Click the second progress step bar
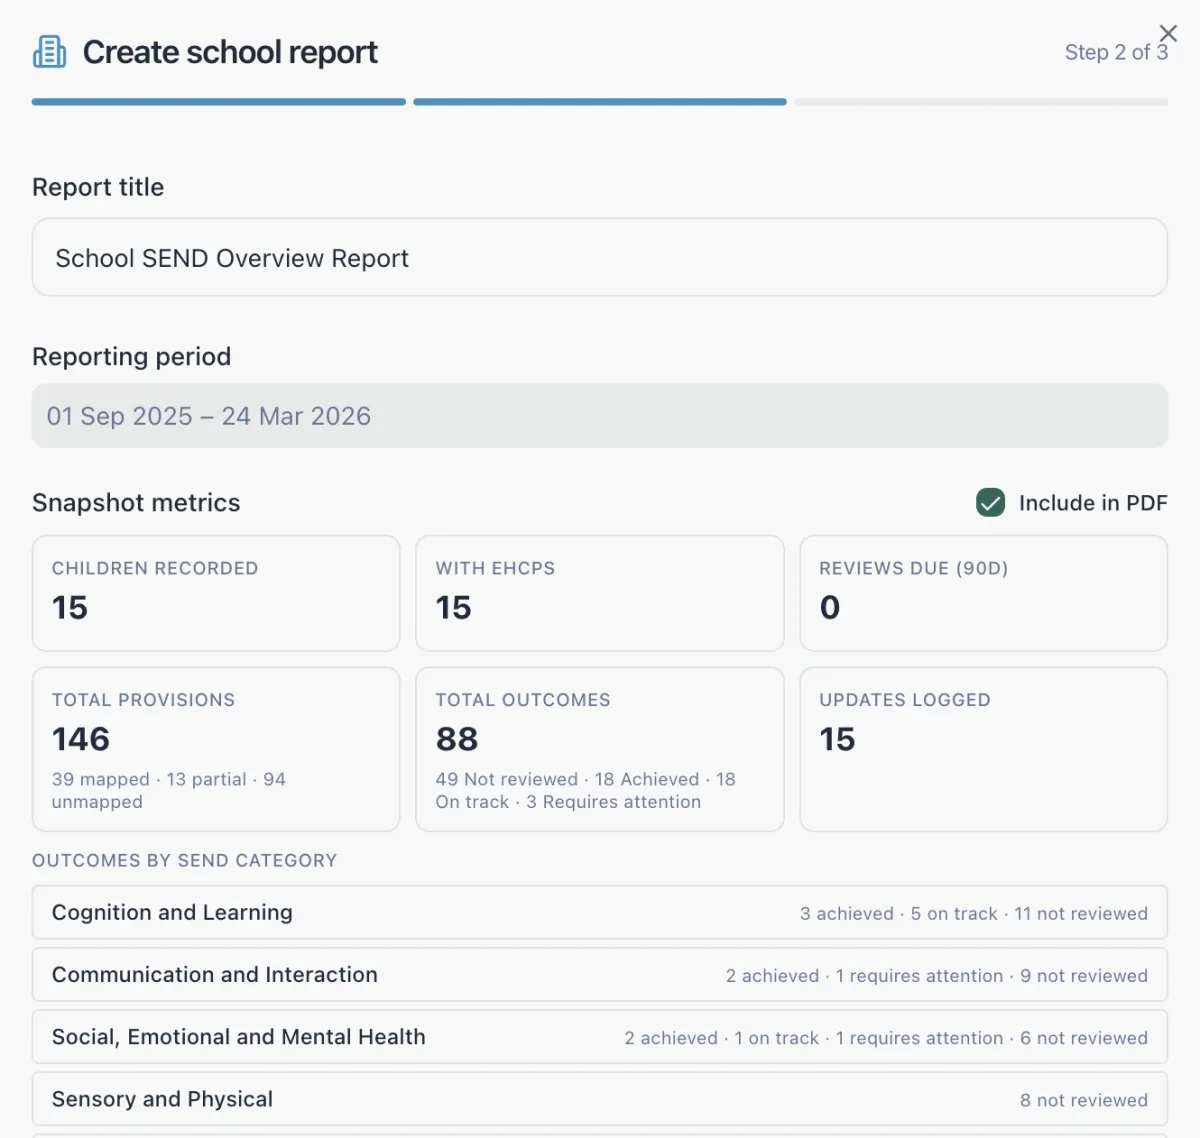This screenshot has width=1200, height=1138. point(599,102)
